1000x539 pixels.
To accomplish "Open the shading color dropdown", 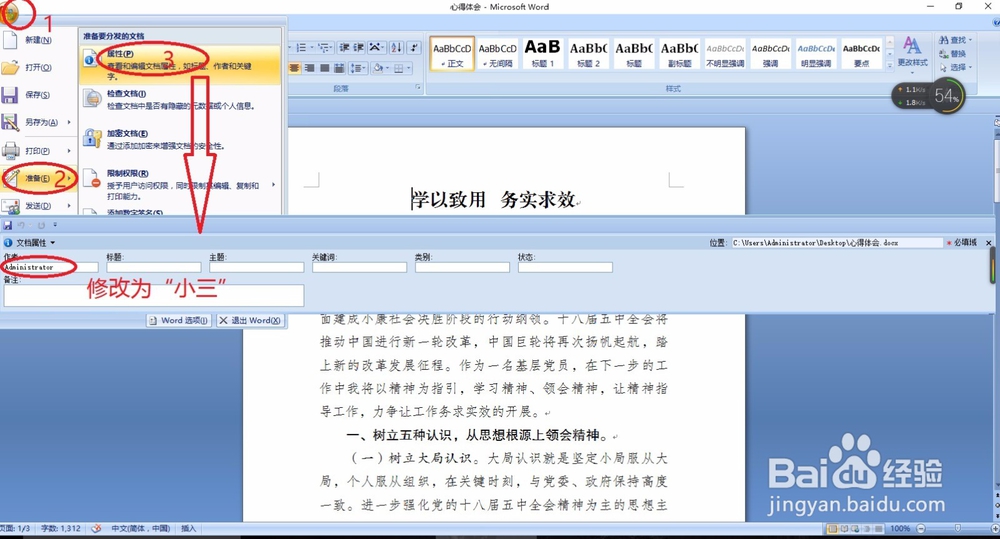I will (385, 68).
